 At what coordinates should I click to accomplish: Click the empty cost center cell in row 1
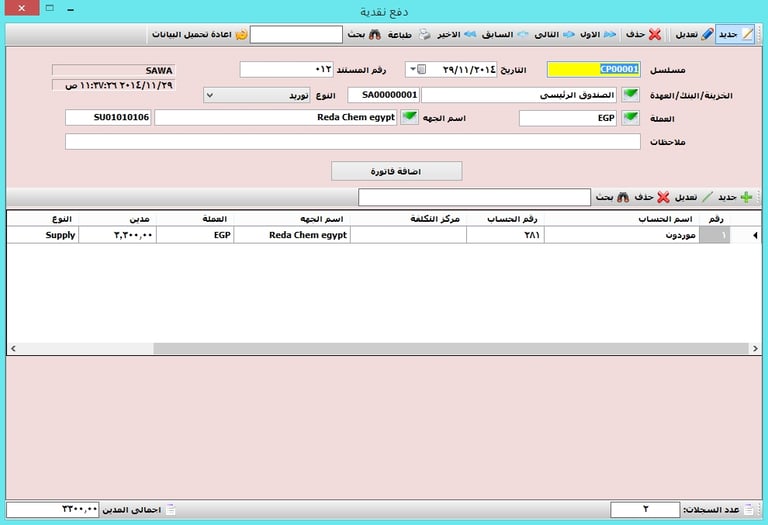click(x=408, y=235)
